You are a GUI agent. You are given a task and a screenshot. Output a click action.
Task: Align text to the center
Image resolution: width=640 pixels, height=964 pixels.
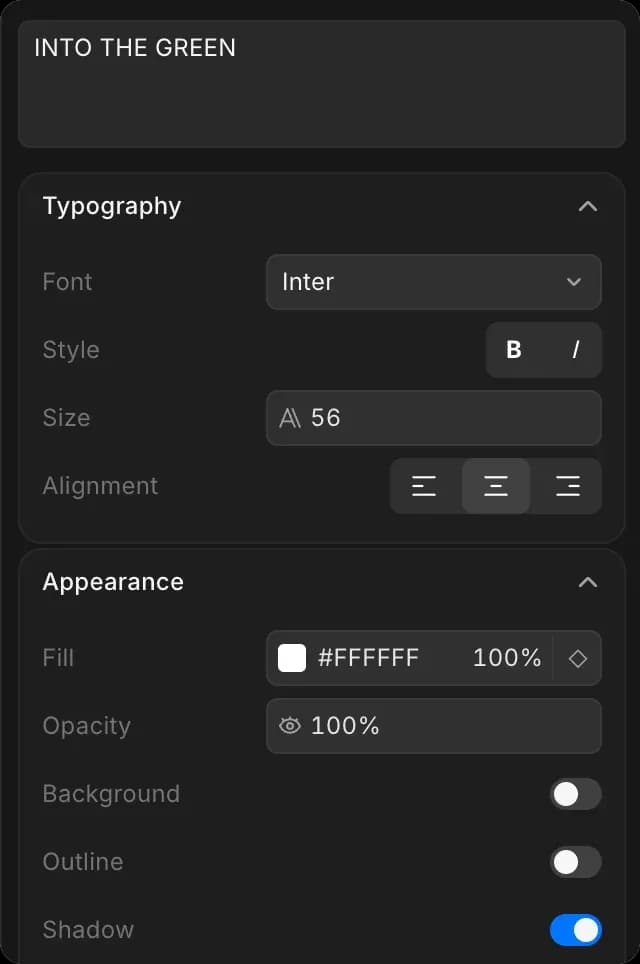click(496, 486)
